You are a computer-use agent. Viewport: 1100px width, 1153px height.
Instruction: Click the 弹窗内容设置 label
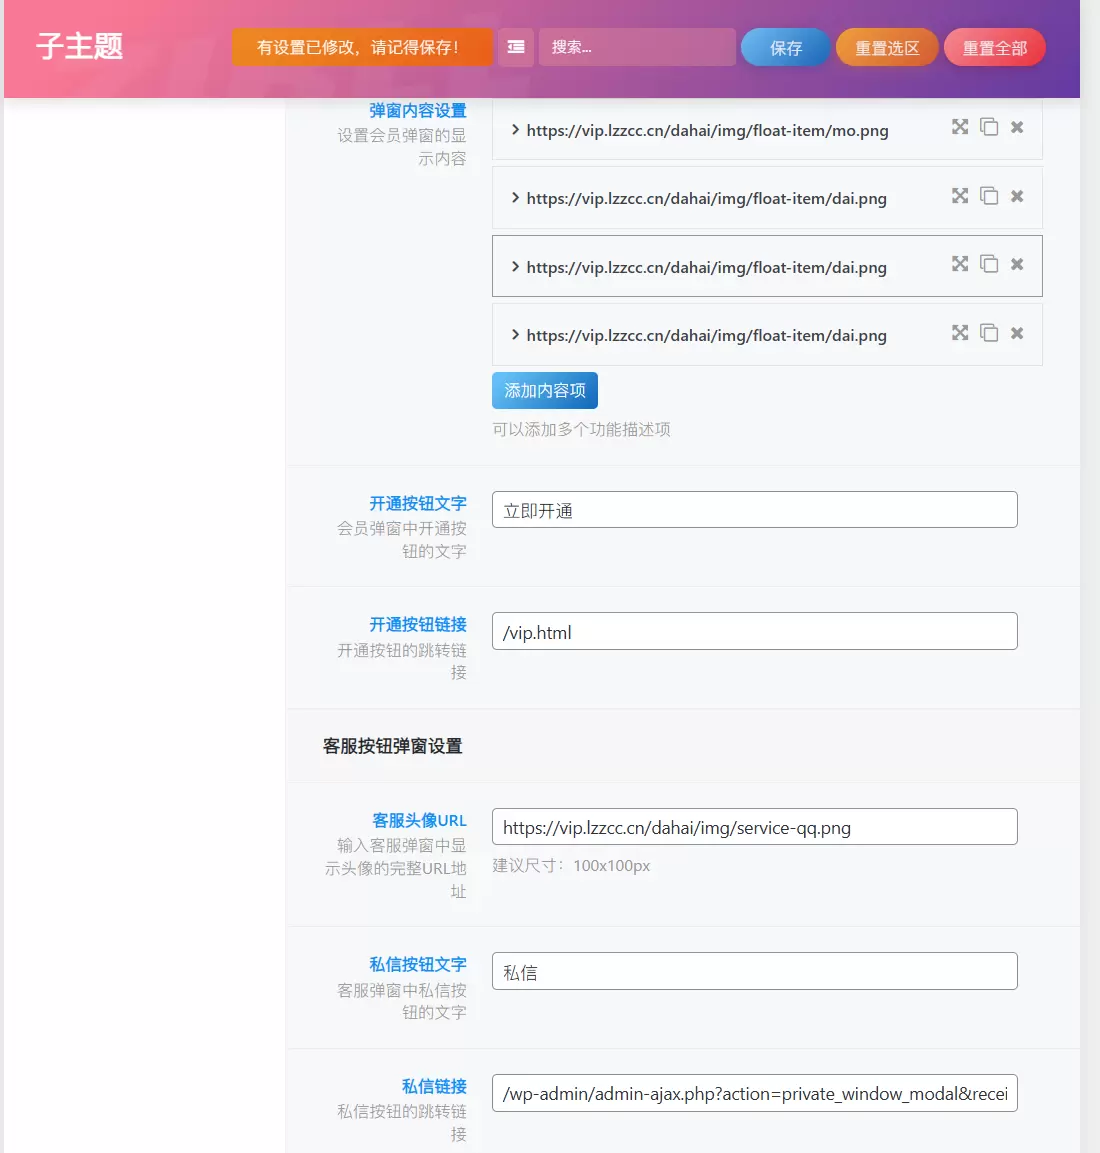tap(418, 110)
